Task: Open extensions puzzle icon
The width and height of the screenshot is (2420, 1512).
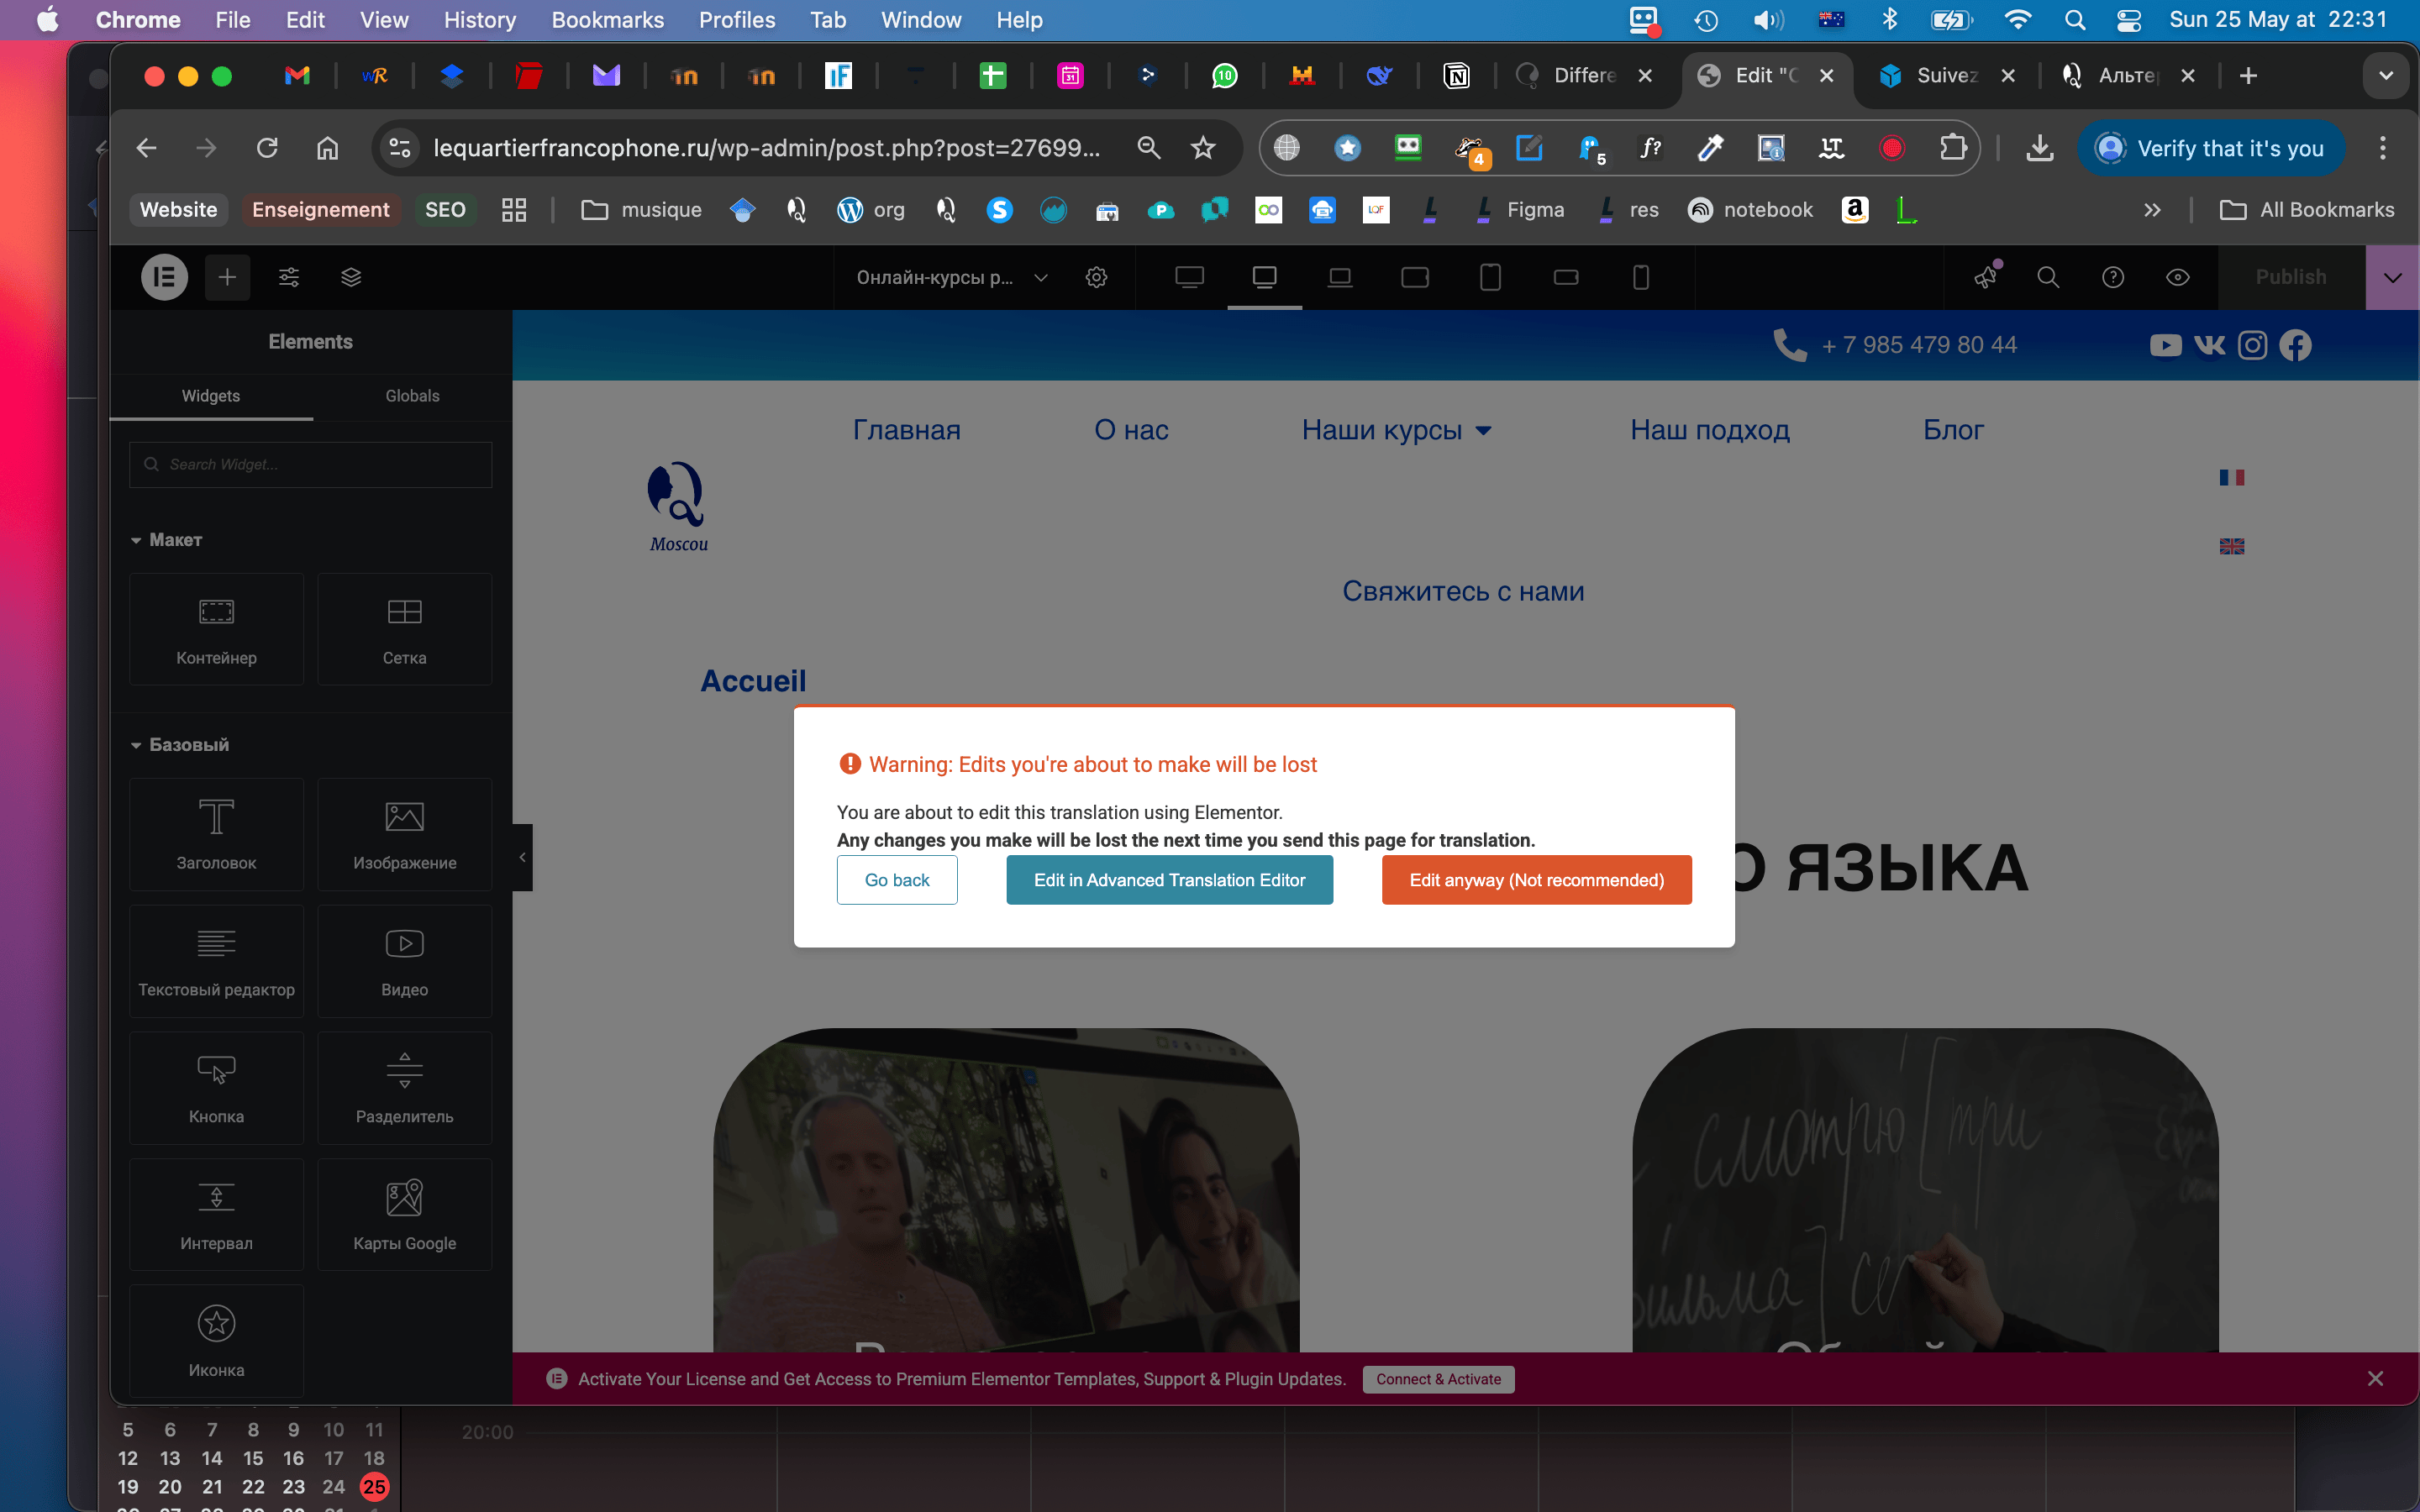Action: tap(1952, 148)
